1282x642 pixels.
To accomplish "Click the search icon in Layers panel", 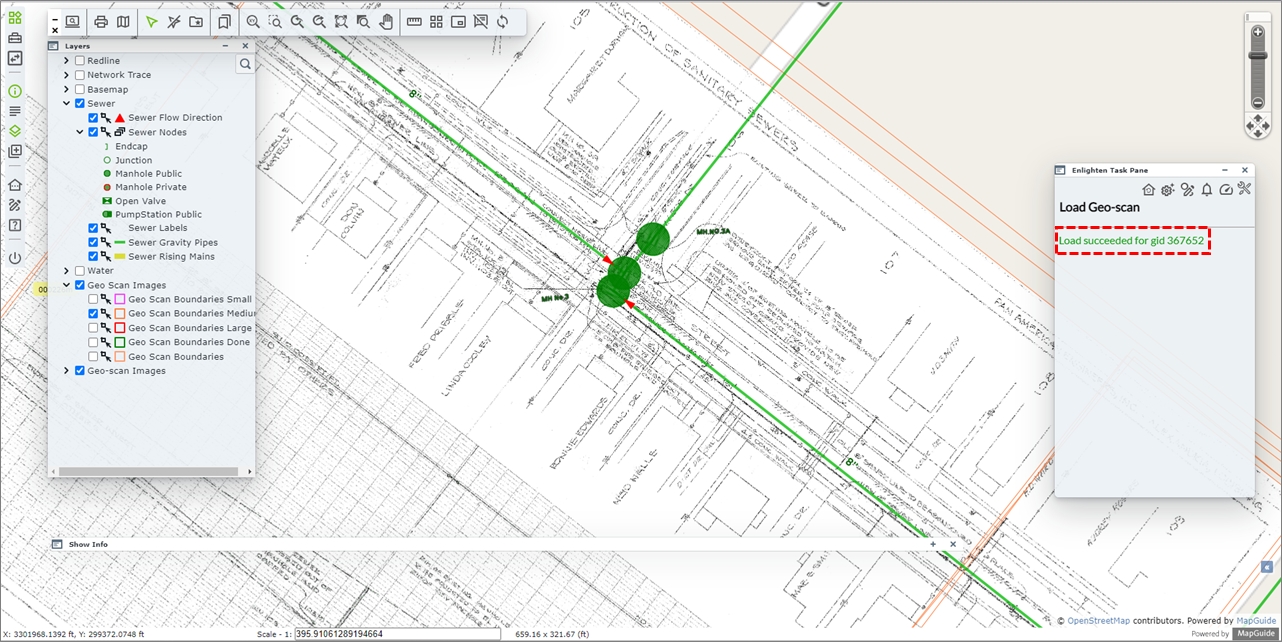I will 245,64.
